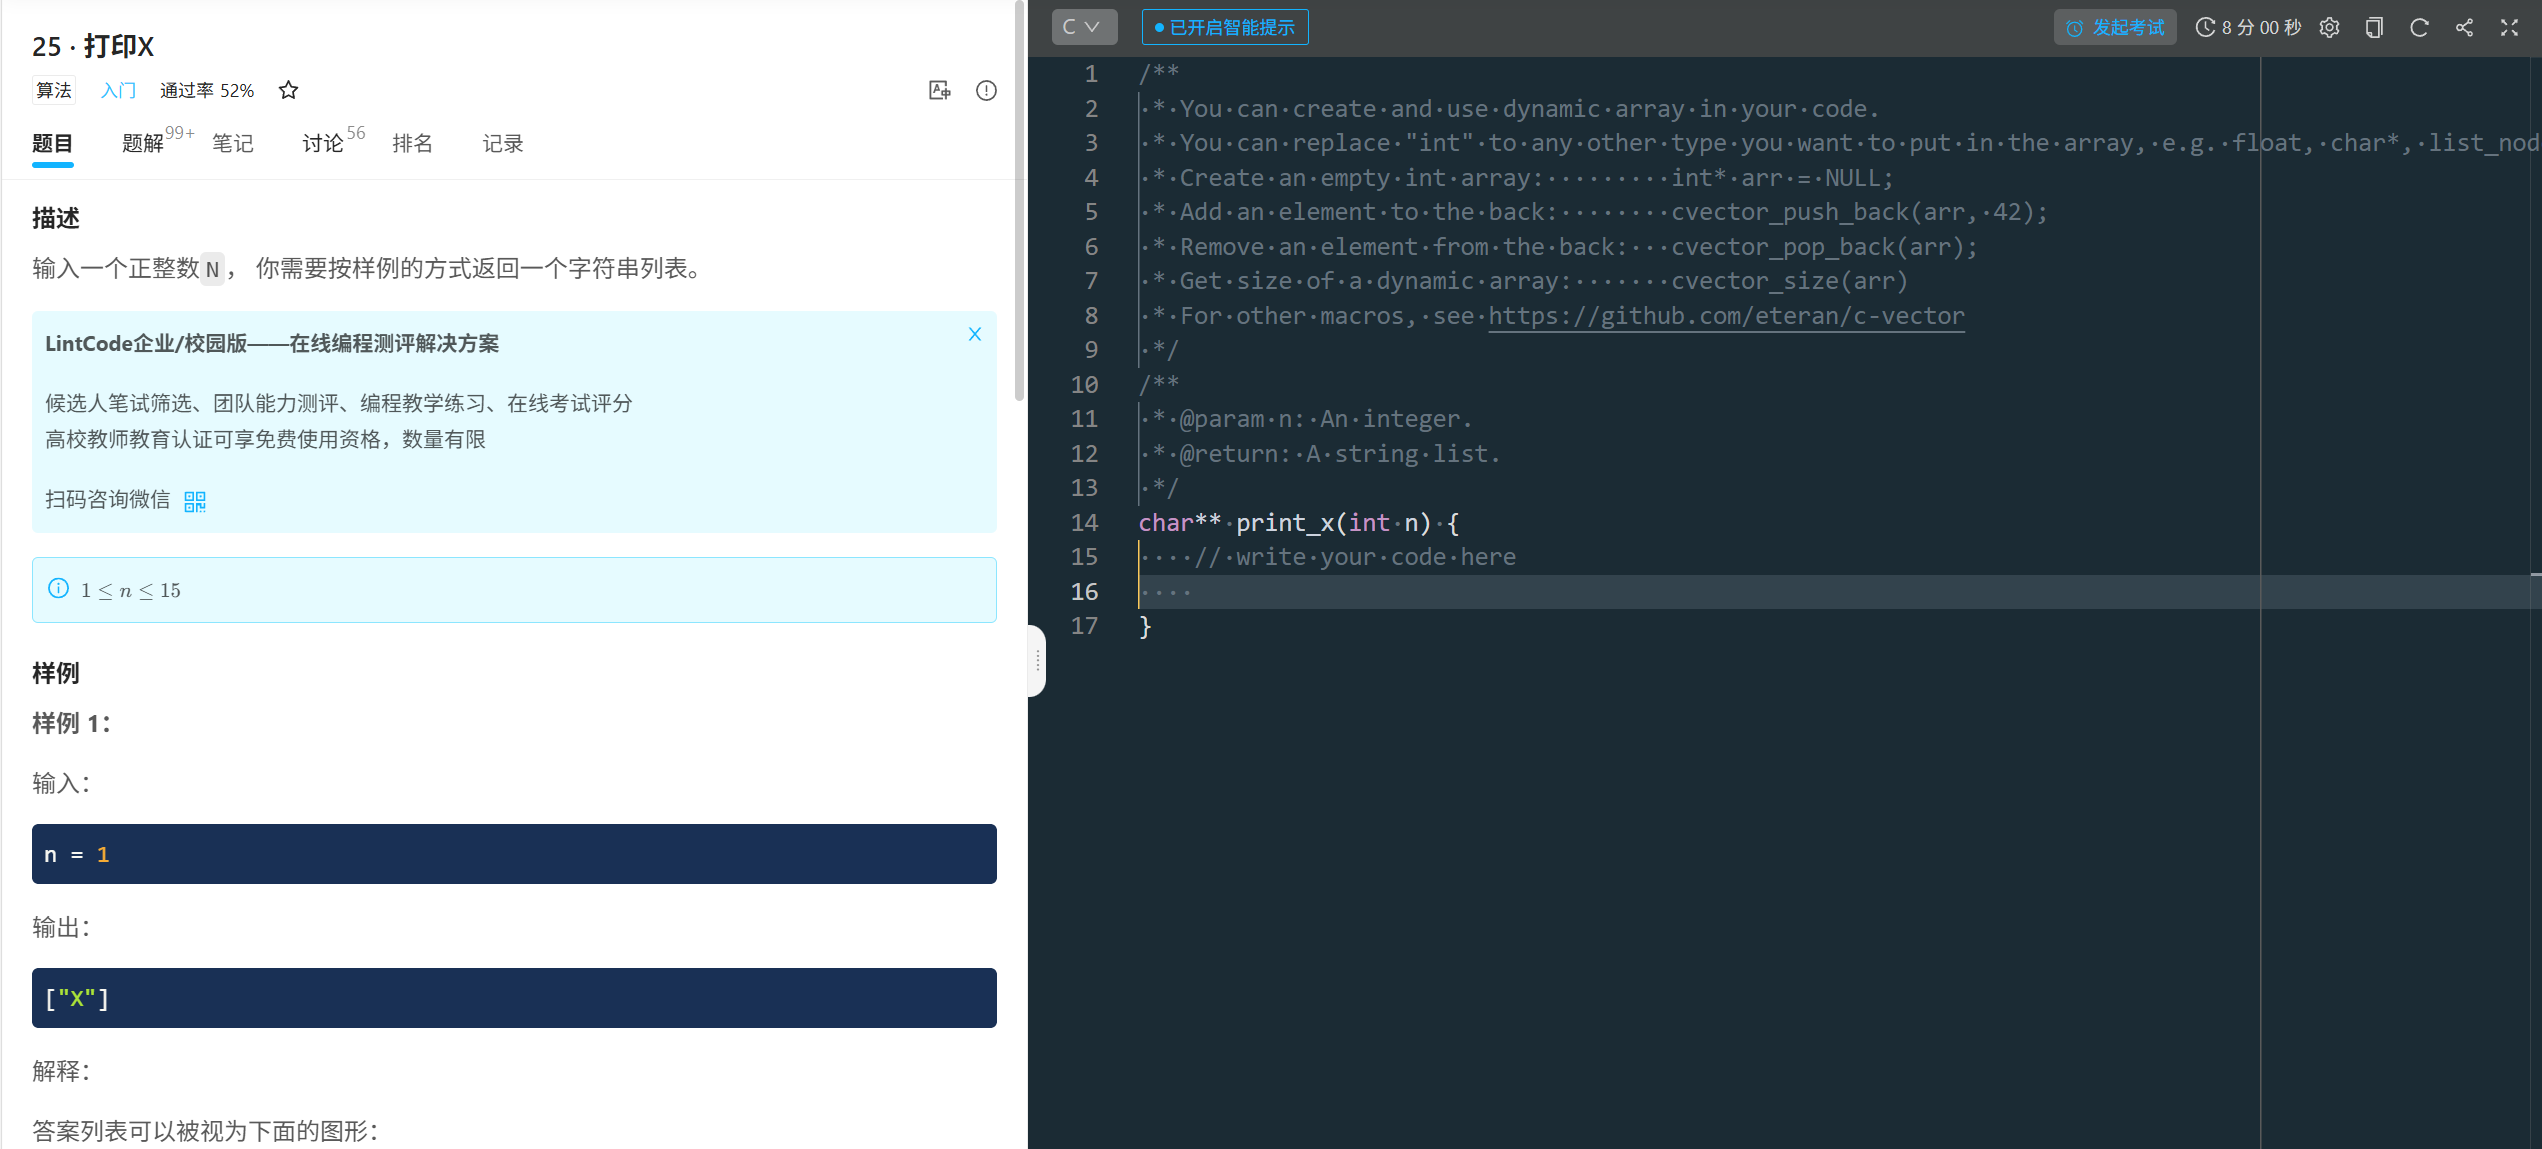
Task: Reset code with the refresh icon
Action: pos(2419,27)
